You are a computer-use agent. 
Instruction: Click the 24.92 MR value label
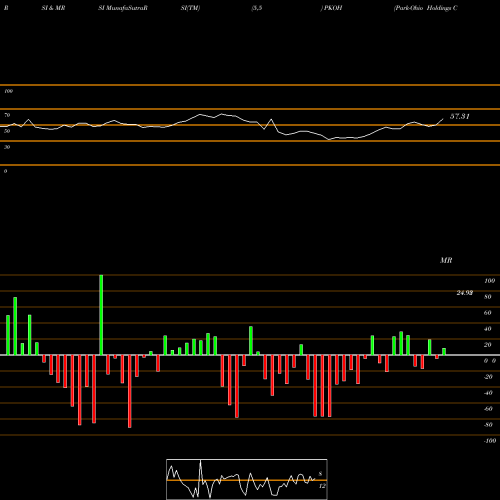click(x=465, y=293)
